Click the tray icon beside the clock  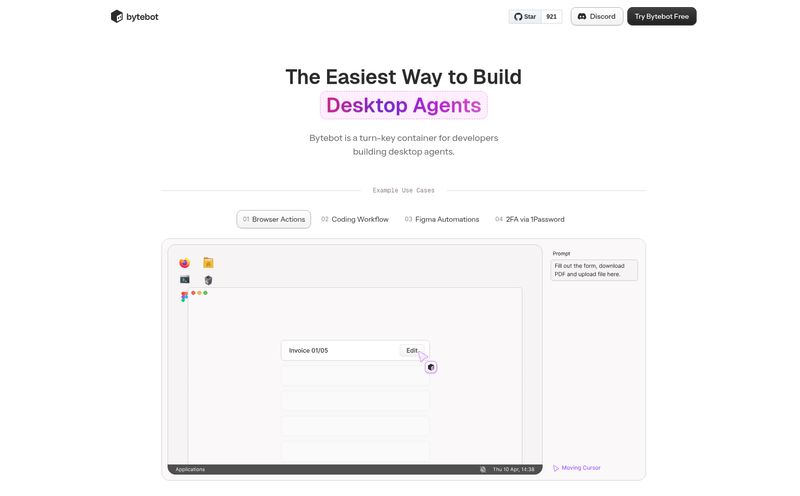point(483,469)
